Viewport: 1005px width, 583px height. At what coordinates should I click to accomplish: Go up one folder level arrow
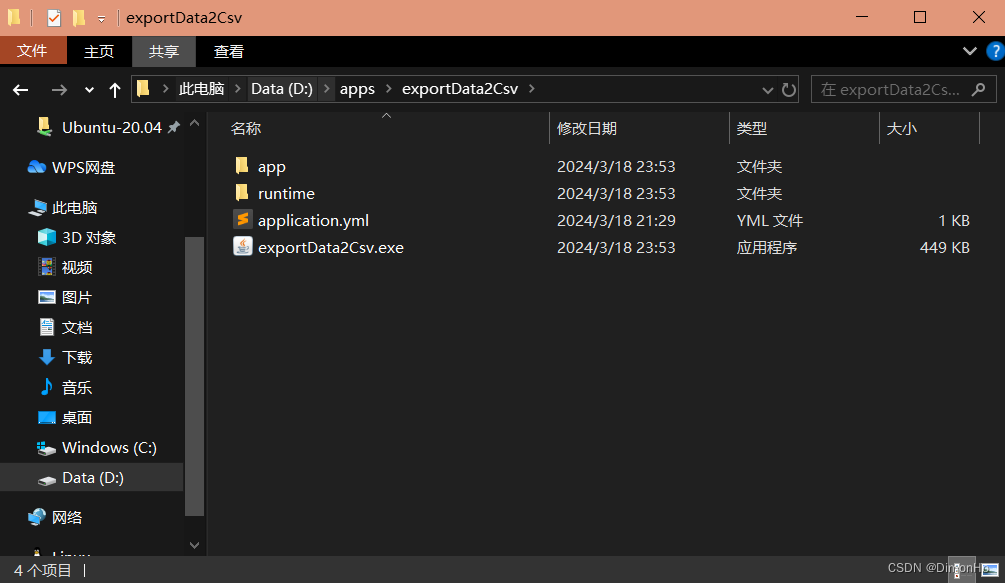[x=115, y=90]
